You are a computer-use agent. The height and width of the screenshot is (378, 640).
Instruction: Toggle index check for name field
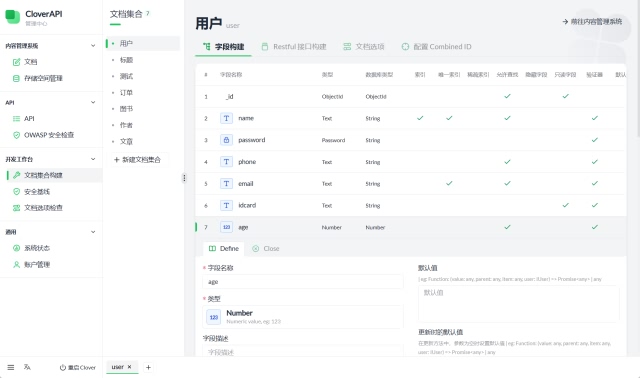(x=420, y=118)
